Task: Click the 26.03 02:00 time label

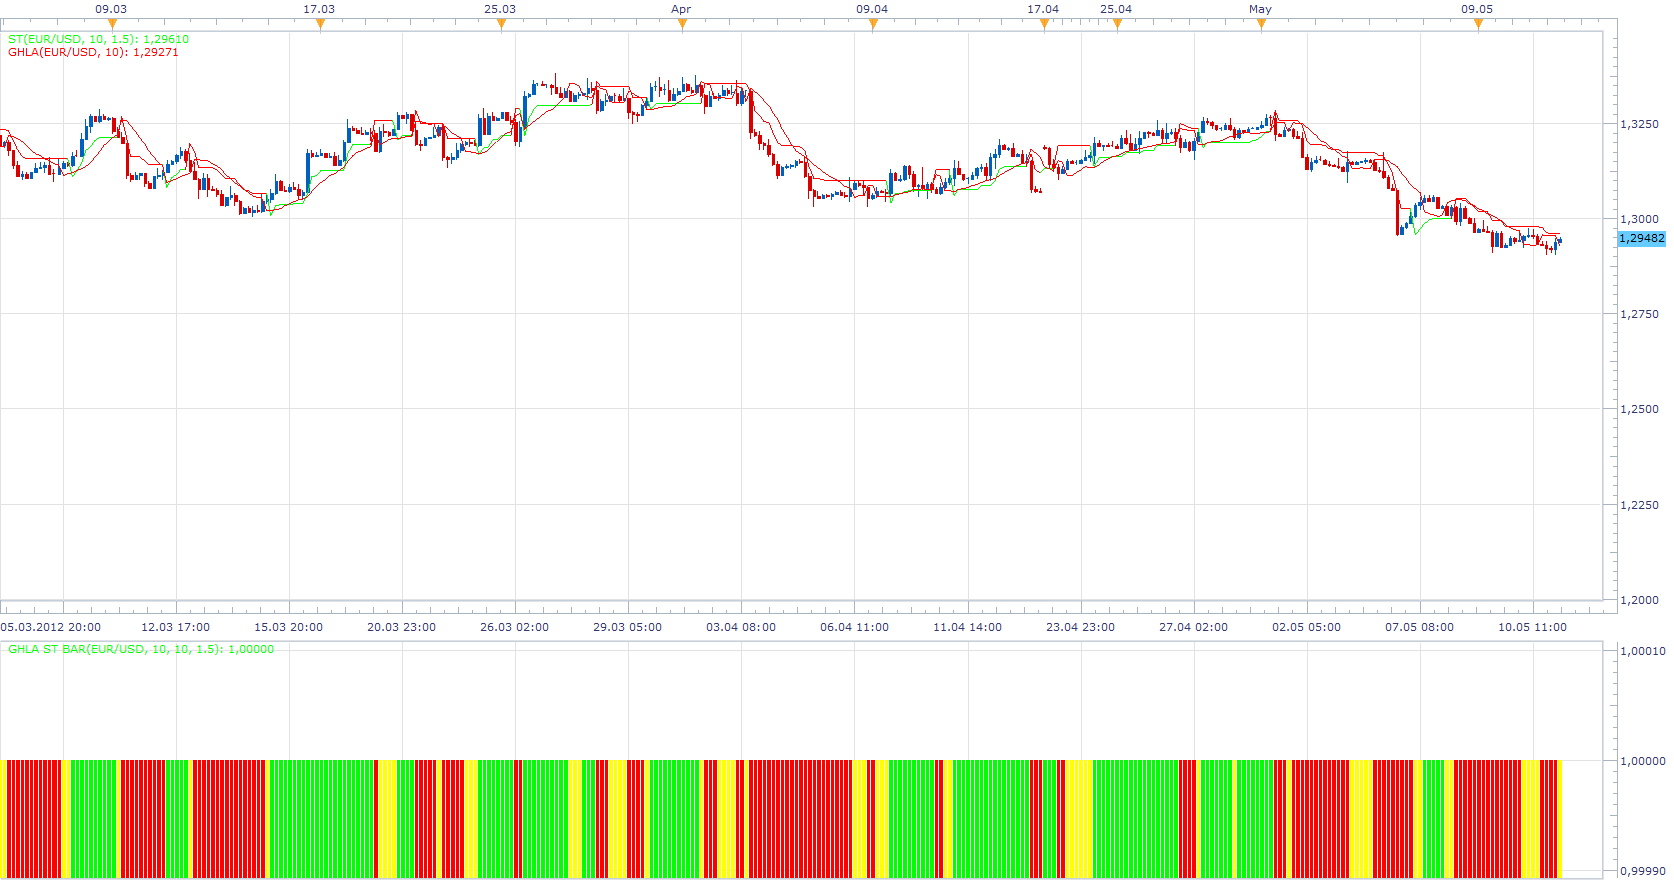Action: 515,627
